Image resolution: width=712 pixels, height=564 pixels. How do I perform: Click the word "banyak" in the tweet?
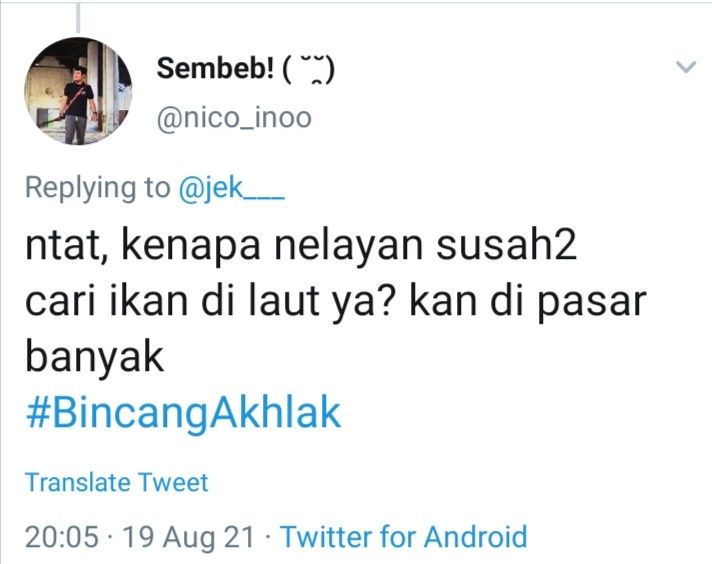(93, 358)
